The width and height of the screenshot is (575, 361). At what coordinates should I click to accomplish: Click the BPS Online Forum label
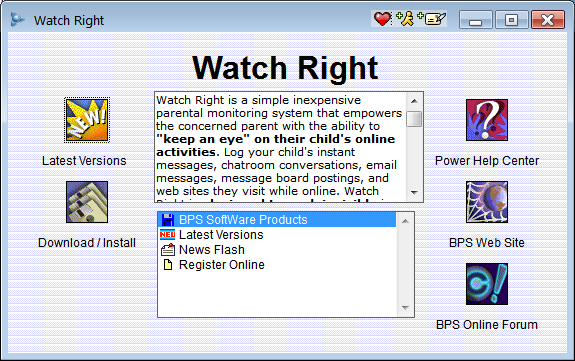(487, 325)
